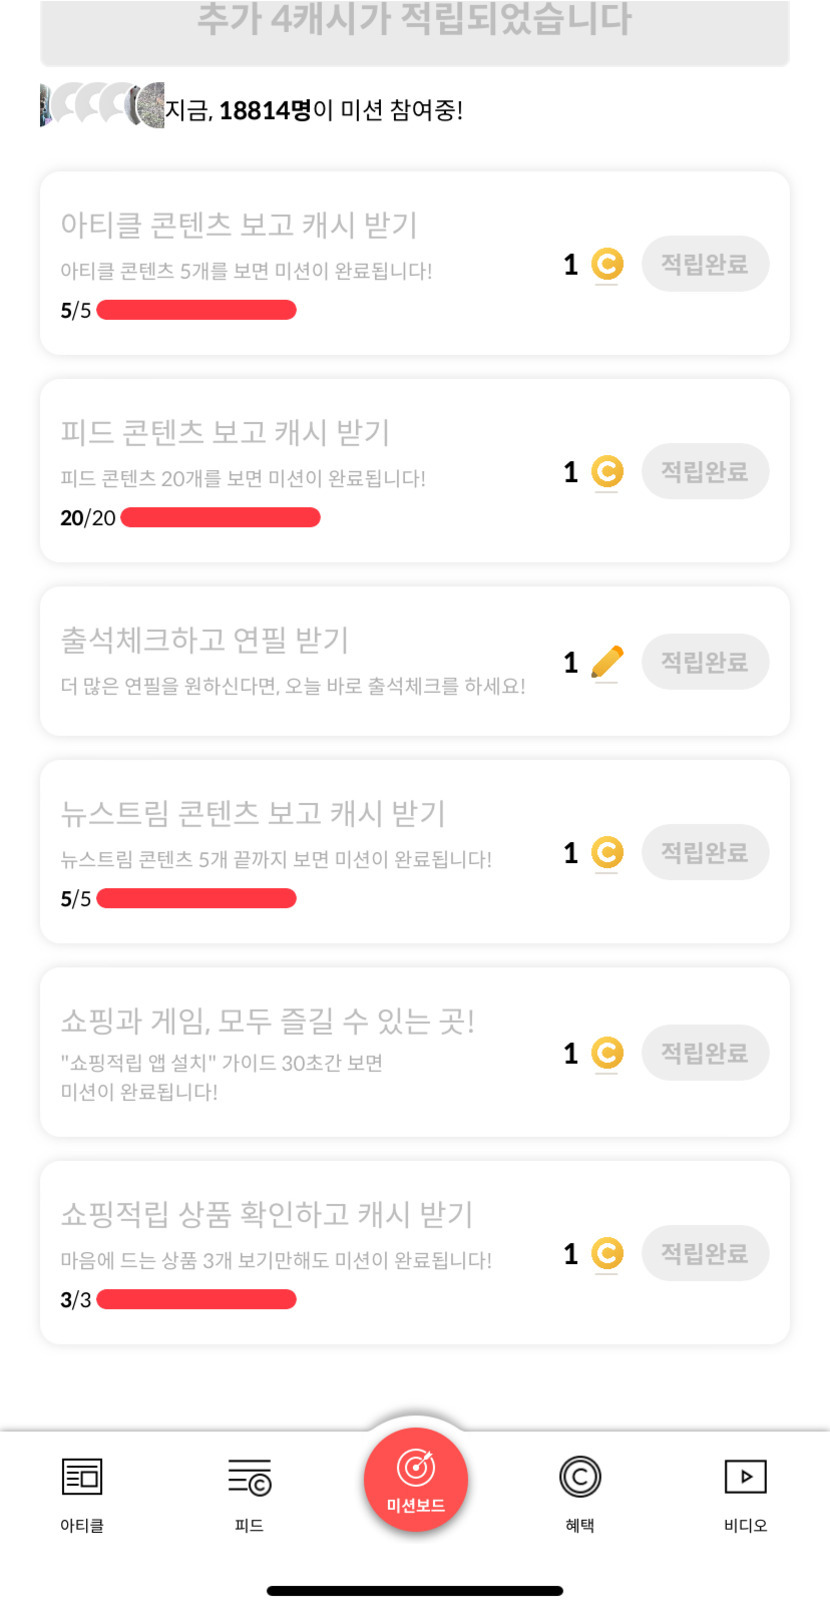Open the 뉴스트림 콘텐츠 보고 캐시 받기 title
The width and height of the screenshot is (830, 1612).
click(253, 813)
